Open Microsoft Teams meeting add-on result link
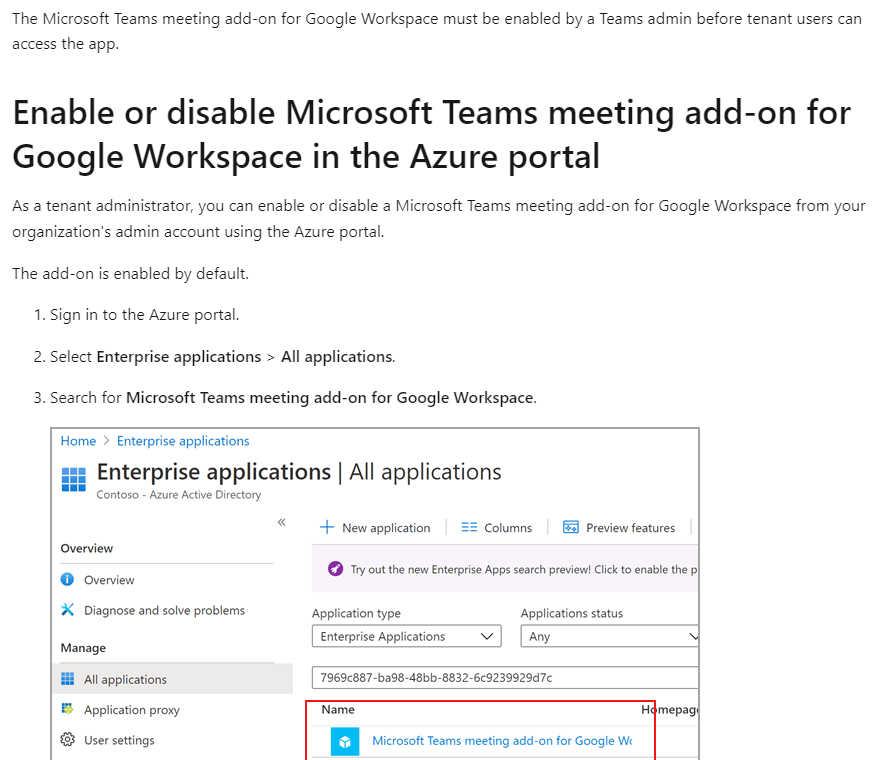 [502, 741]
